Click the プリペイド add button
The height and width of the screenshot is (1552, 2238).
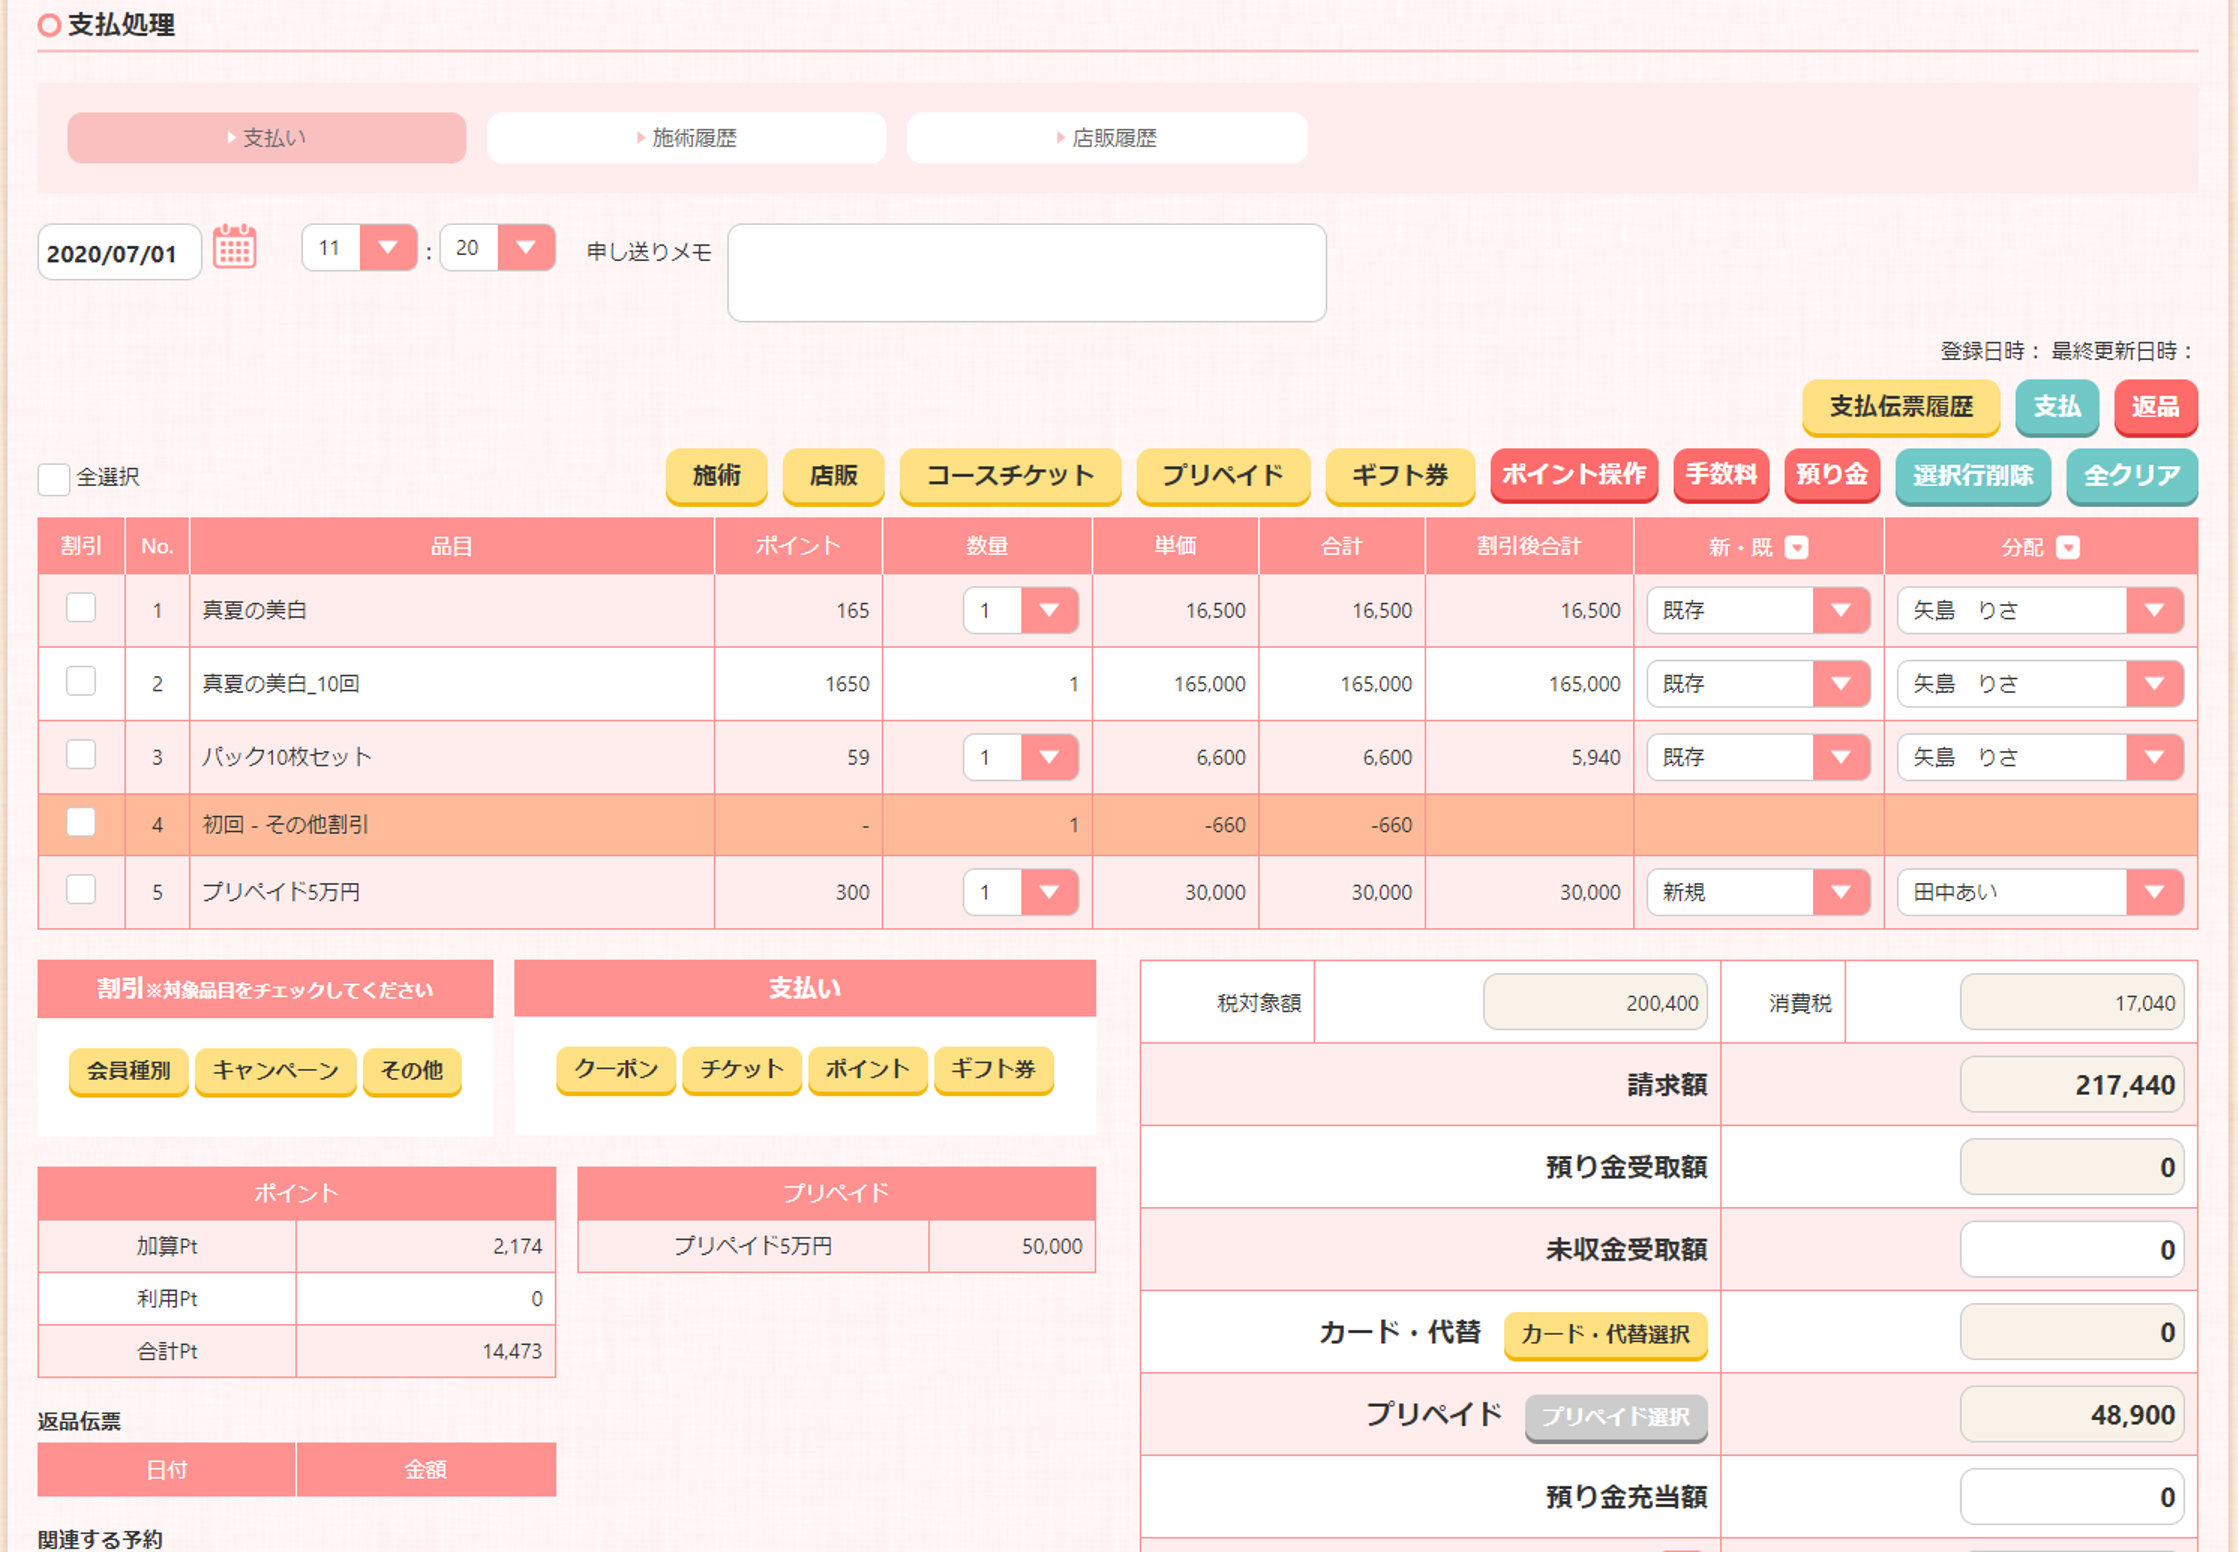pos(1223,476)
